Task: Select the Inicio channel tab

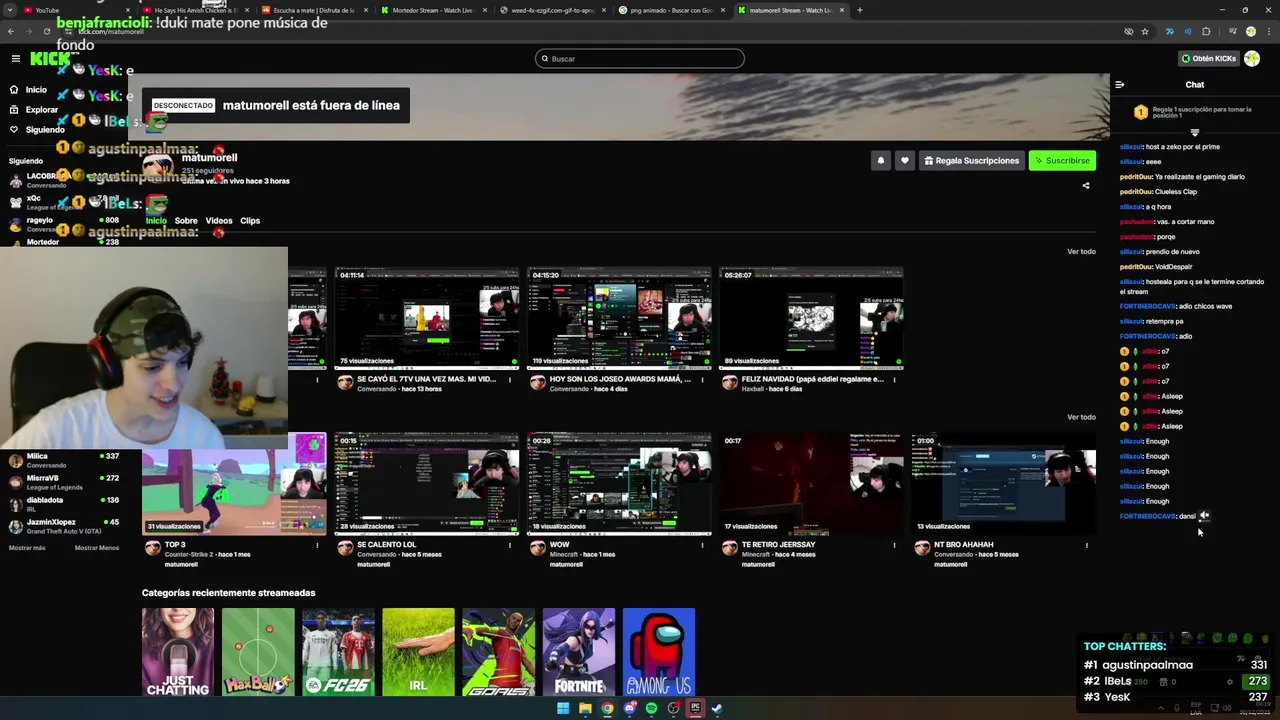Action: tap(156, 221)
